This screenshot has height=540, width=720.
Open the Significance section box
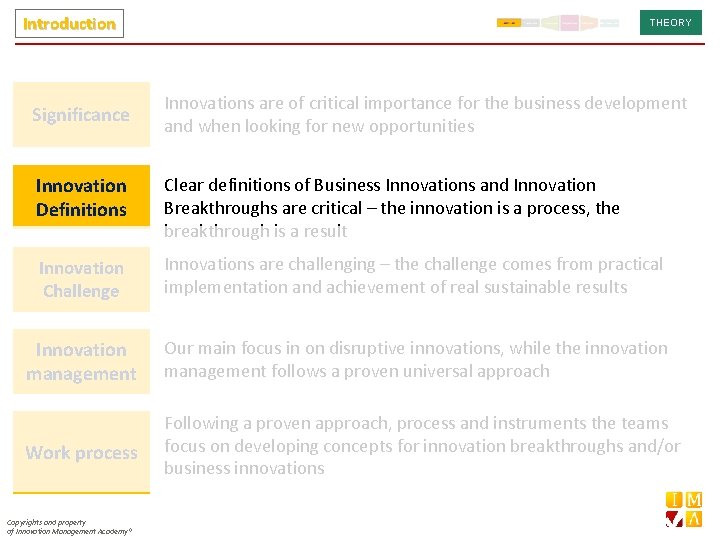[x=81, y=115]
